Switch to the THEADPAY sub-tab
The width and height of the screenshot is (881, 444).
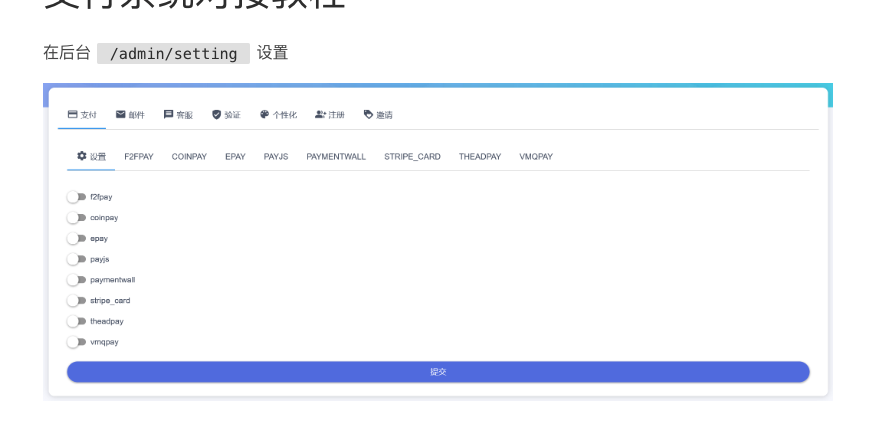[x=480, y=157]
